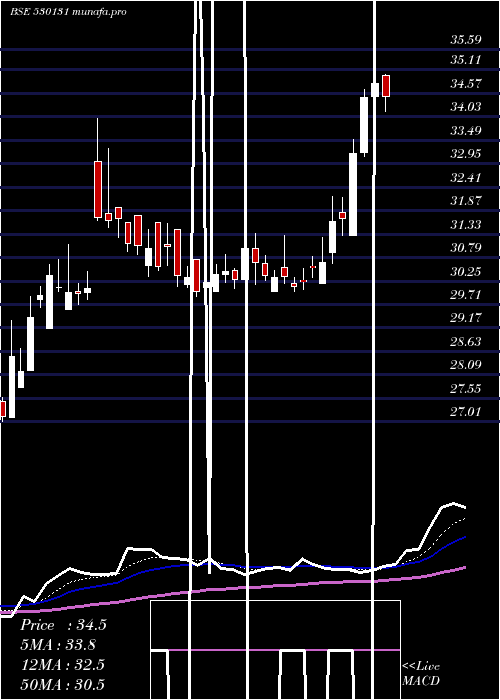This screenshot has height=700, width=500.
Task: Click the 33.49 price axis label
Action: (x=466, y=131)
